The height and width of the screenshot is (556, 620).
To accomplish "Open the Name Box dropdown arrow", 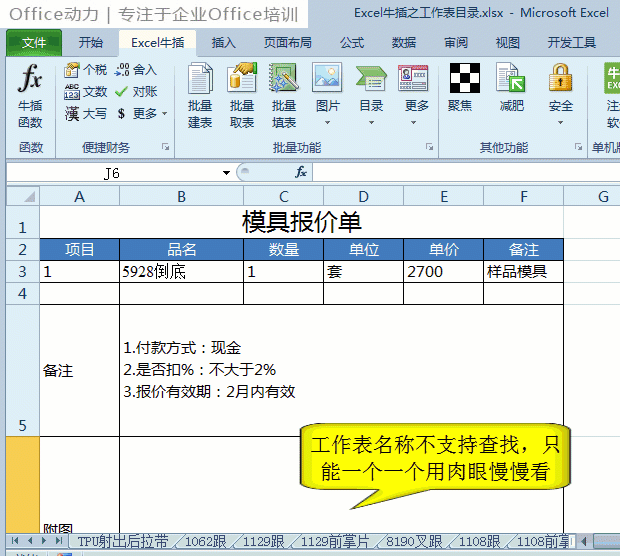I will 226,173.
